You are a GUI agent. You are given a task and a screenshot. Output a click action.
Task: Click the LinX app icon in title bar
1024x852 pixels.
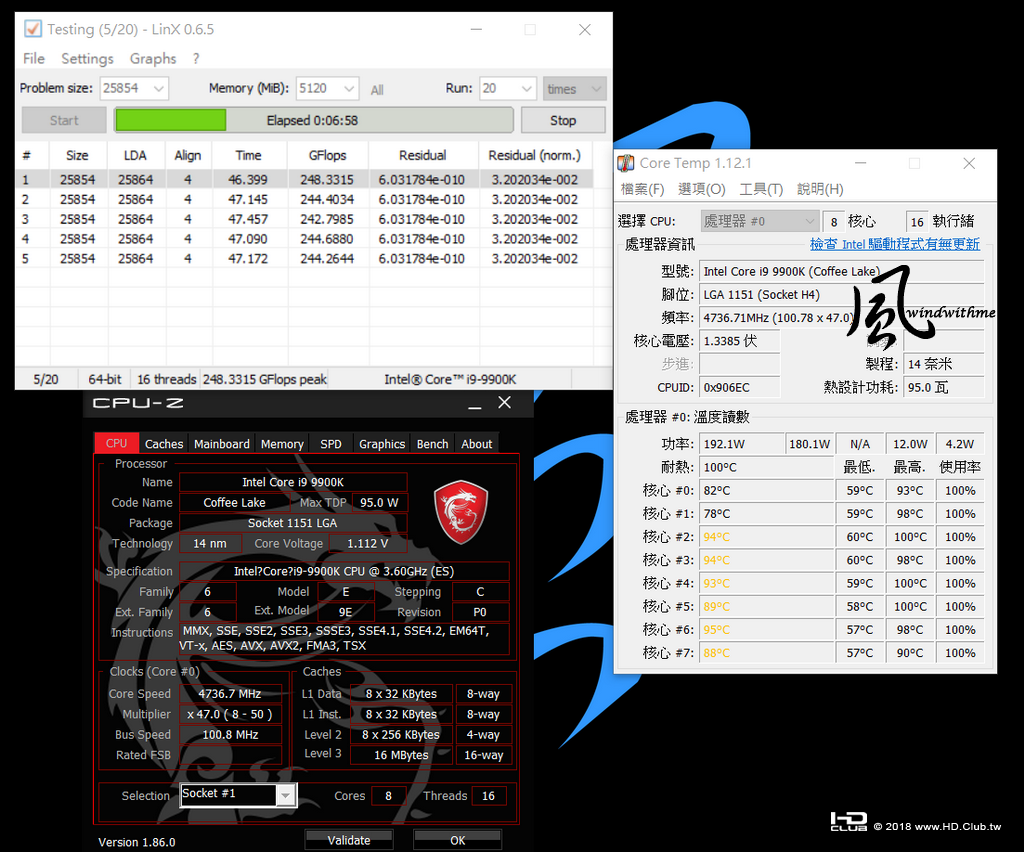[32, 29]
